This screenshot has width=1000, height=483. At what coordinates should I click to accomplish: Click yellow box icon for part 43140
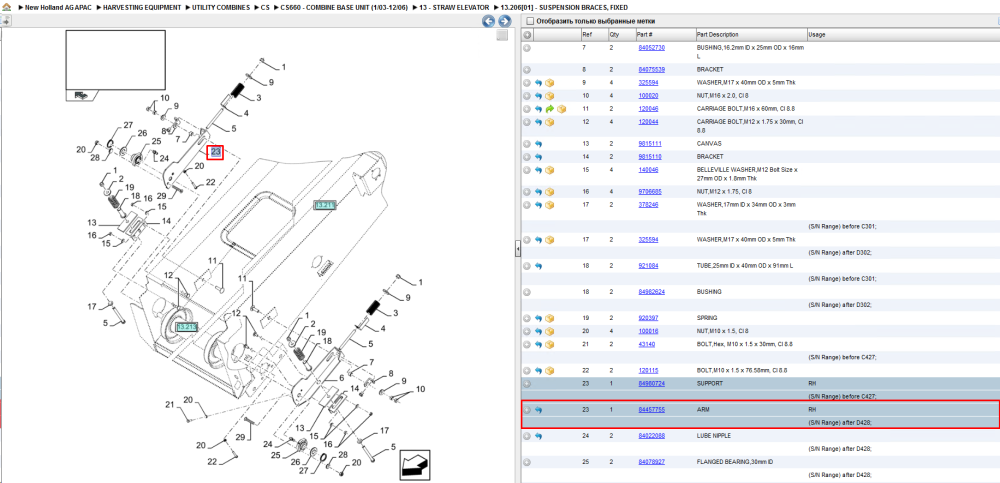click(x=550, y=345)
